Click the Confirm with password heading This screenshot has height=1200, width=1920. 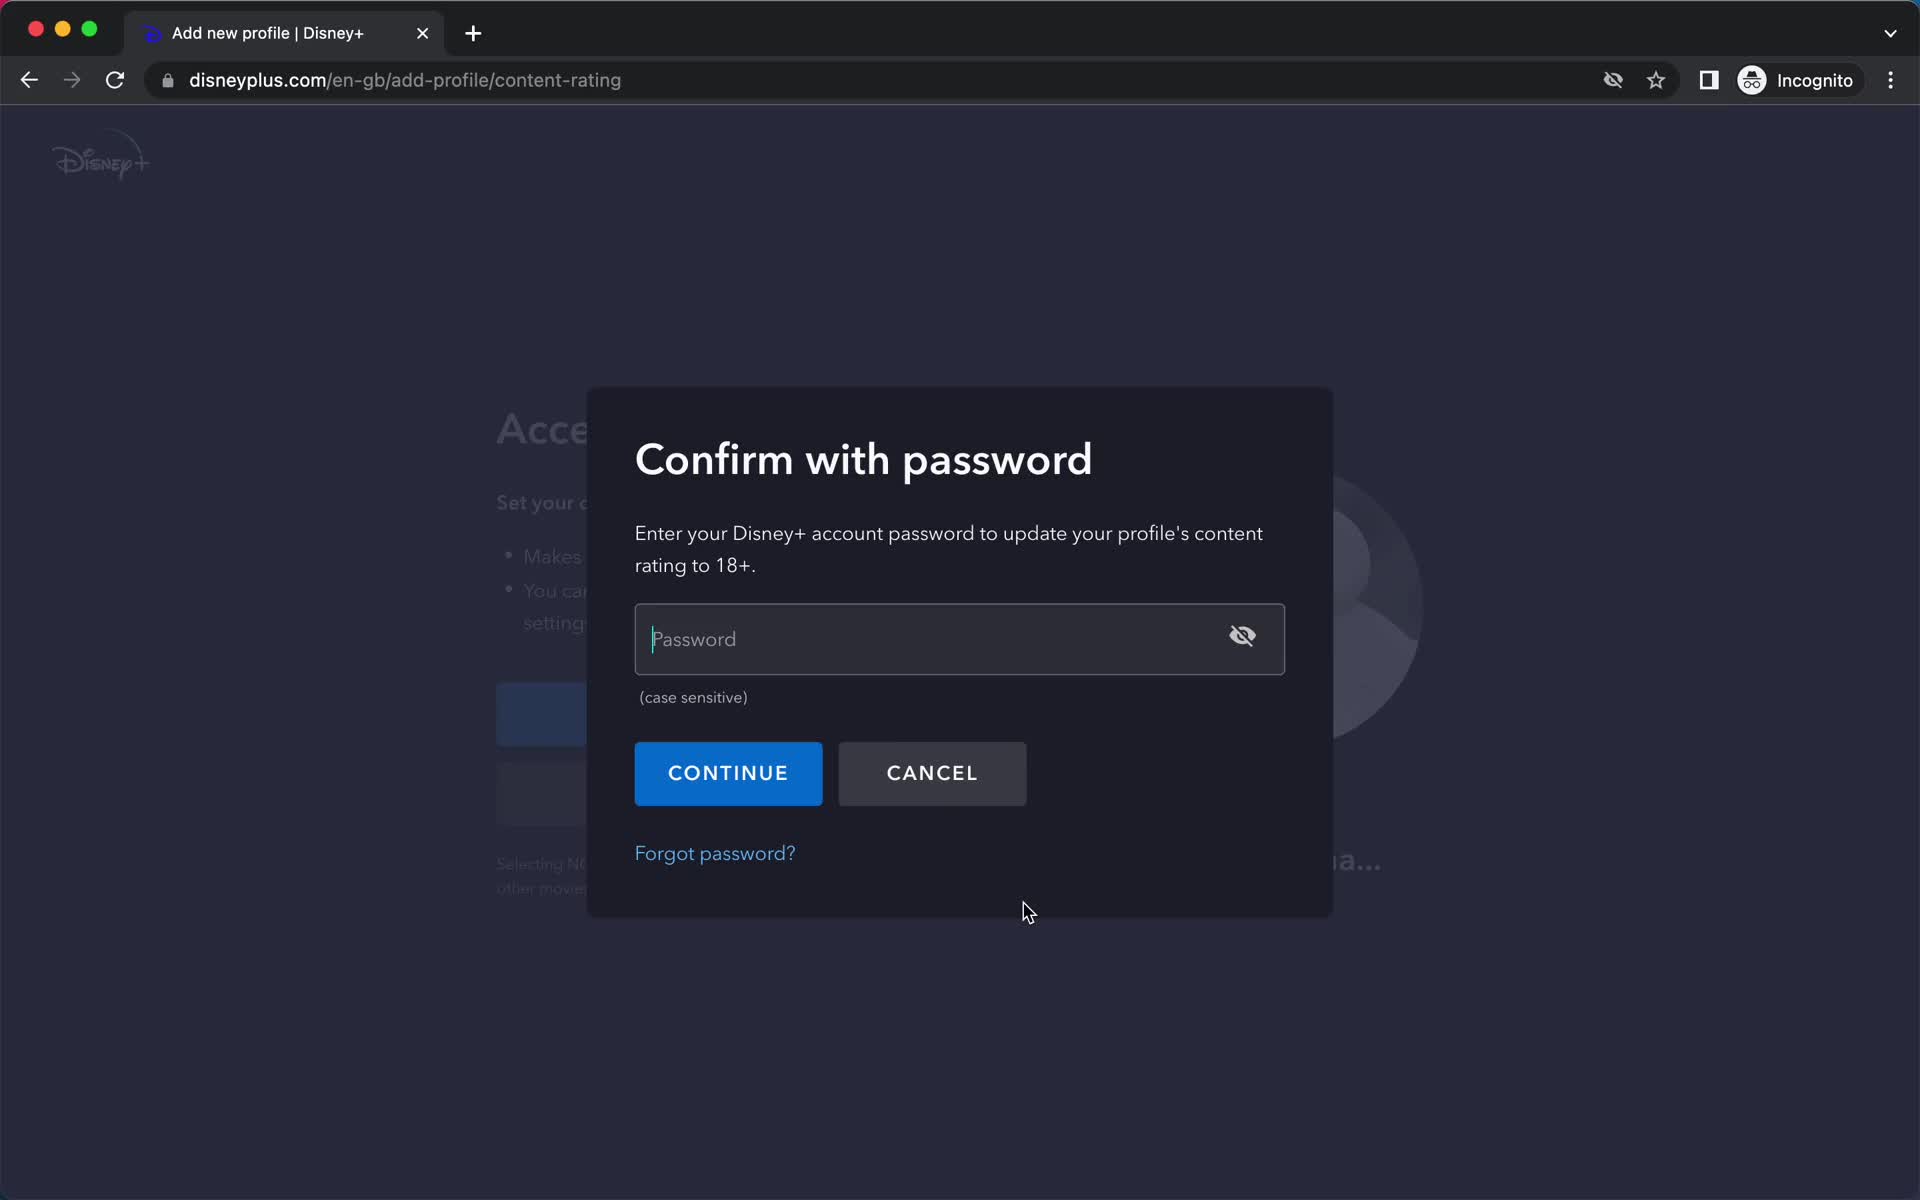863,460
